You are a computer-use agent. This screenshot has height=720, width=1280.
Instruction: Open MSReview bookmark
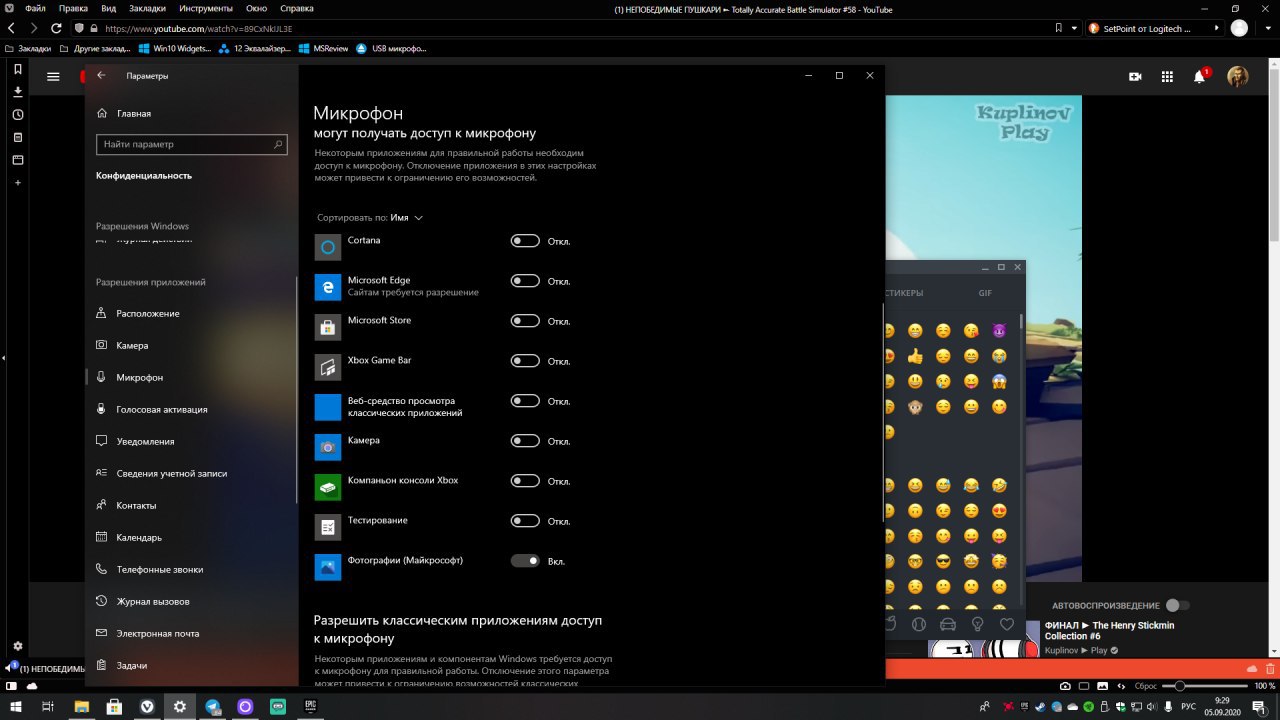(x=322, y=48)
